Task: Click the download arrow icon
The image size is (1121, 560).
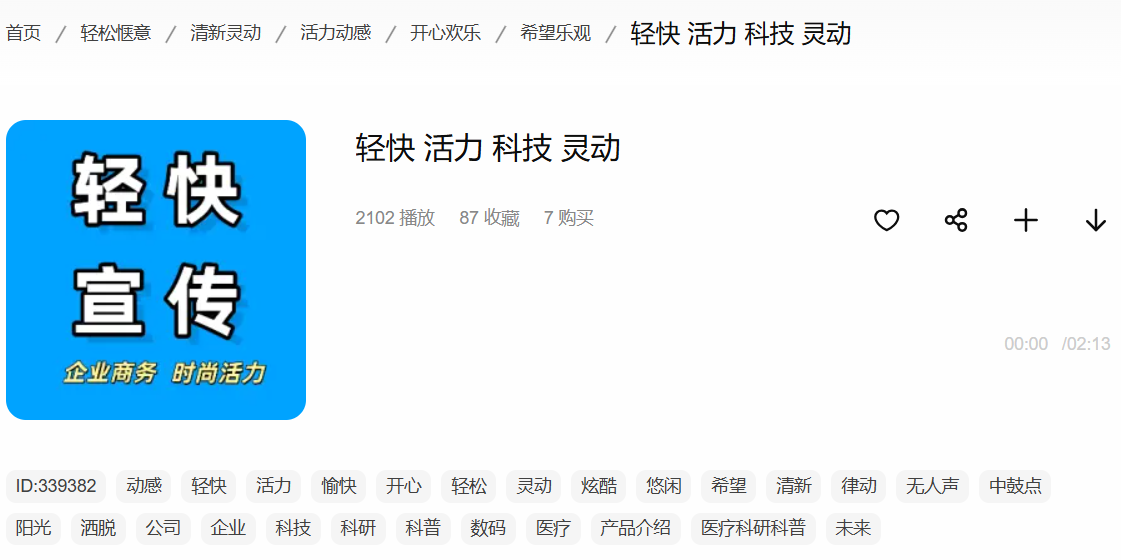Action: tap(1096, 220)
